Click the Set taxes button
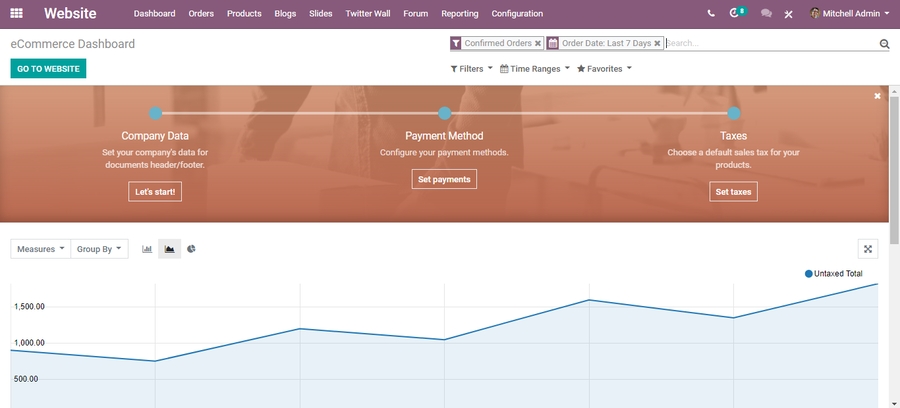The width and height of the screenshot is (900, 408). [734, 192]
